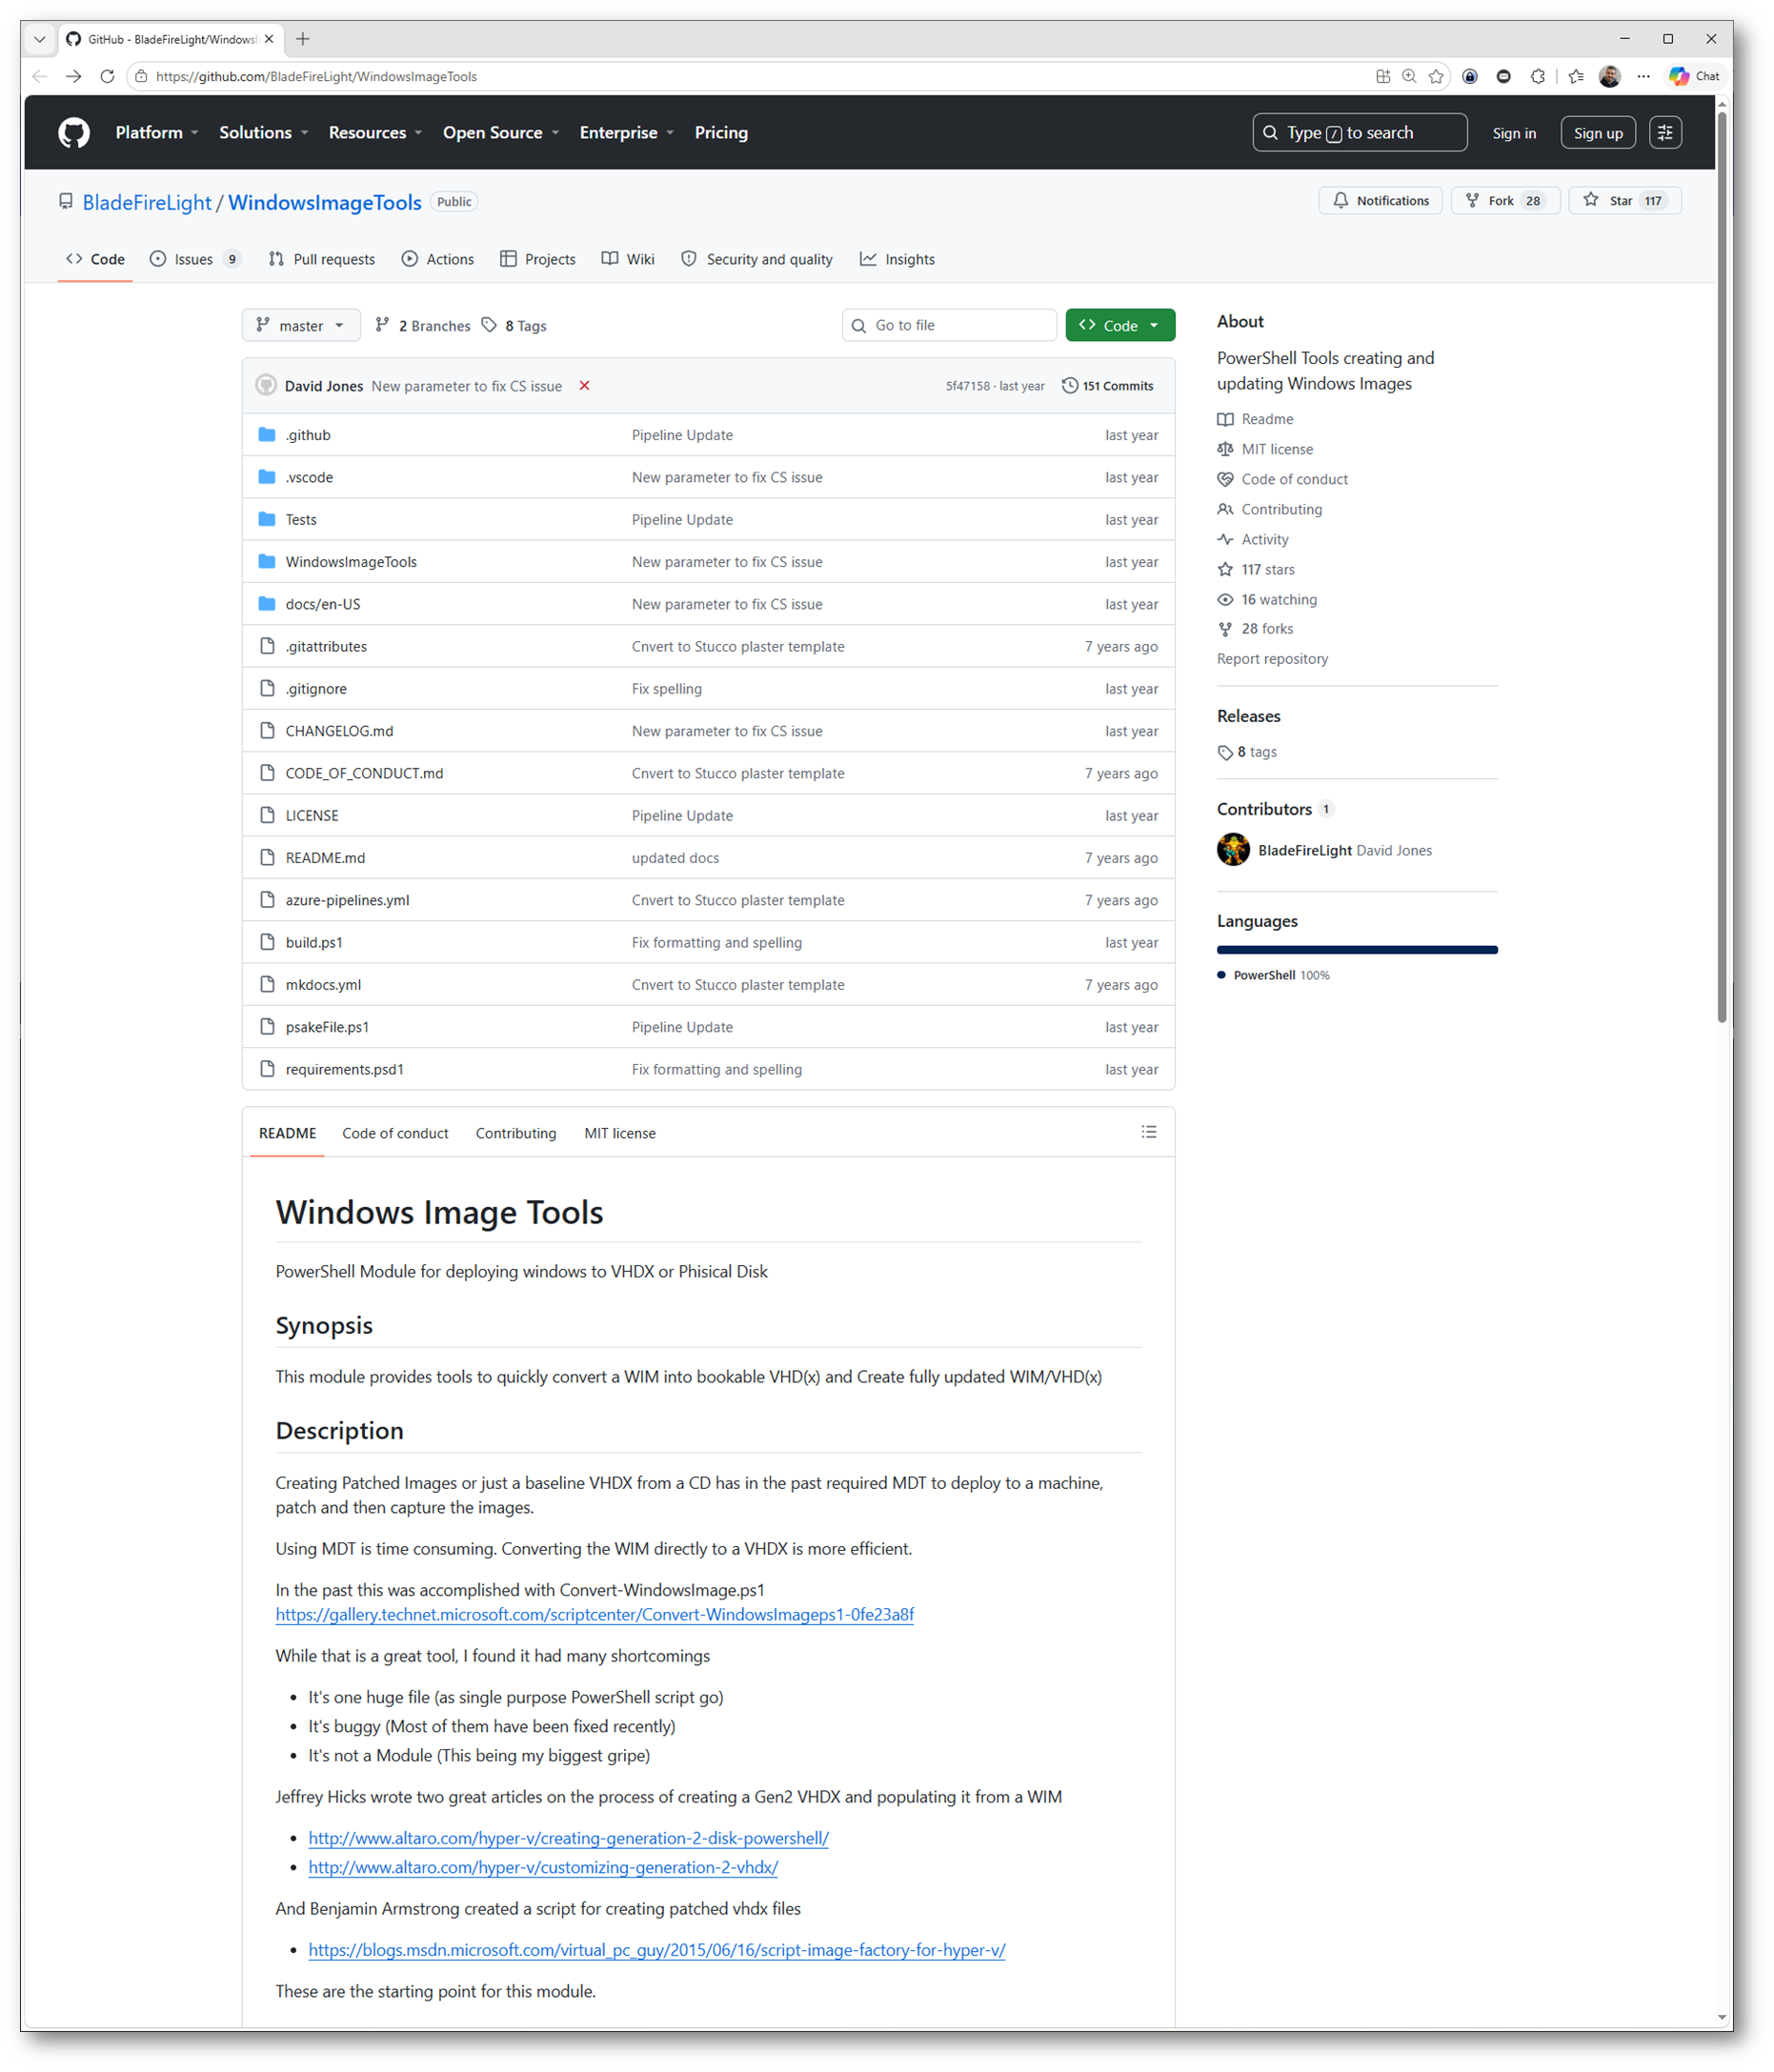Expand the Solutions menu
The width and height of the screenshot is (1774, 2072).
coord(264,133)
